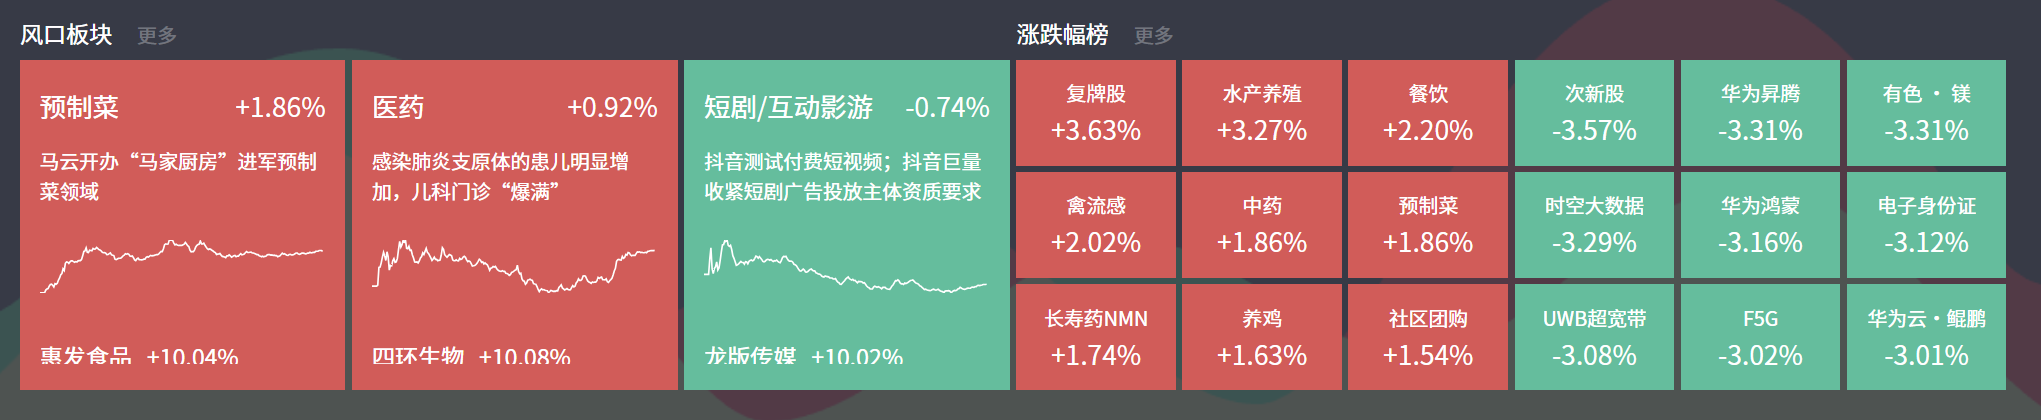Click the 短剧/互动影游 trend line chart

pyautogui.click(x=846, y=265)
